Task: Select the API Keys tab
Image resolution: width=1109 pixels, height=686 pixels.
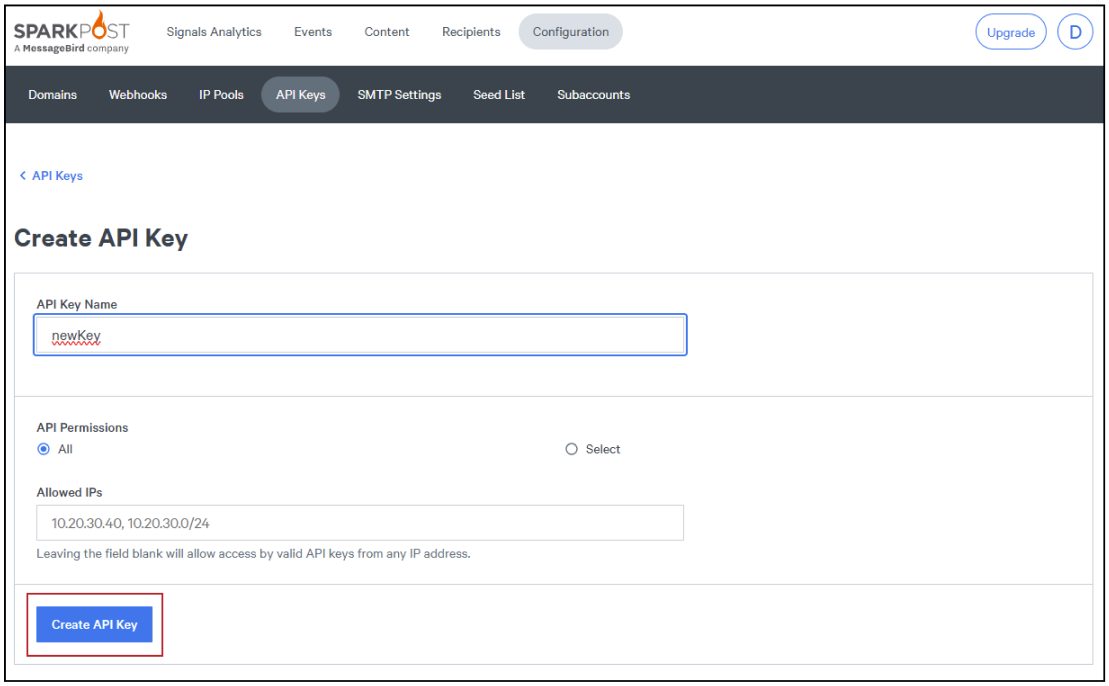Action: point(301,95)
